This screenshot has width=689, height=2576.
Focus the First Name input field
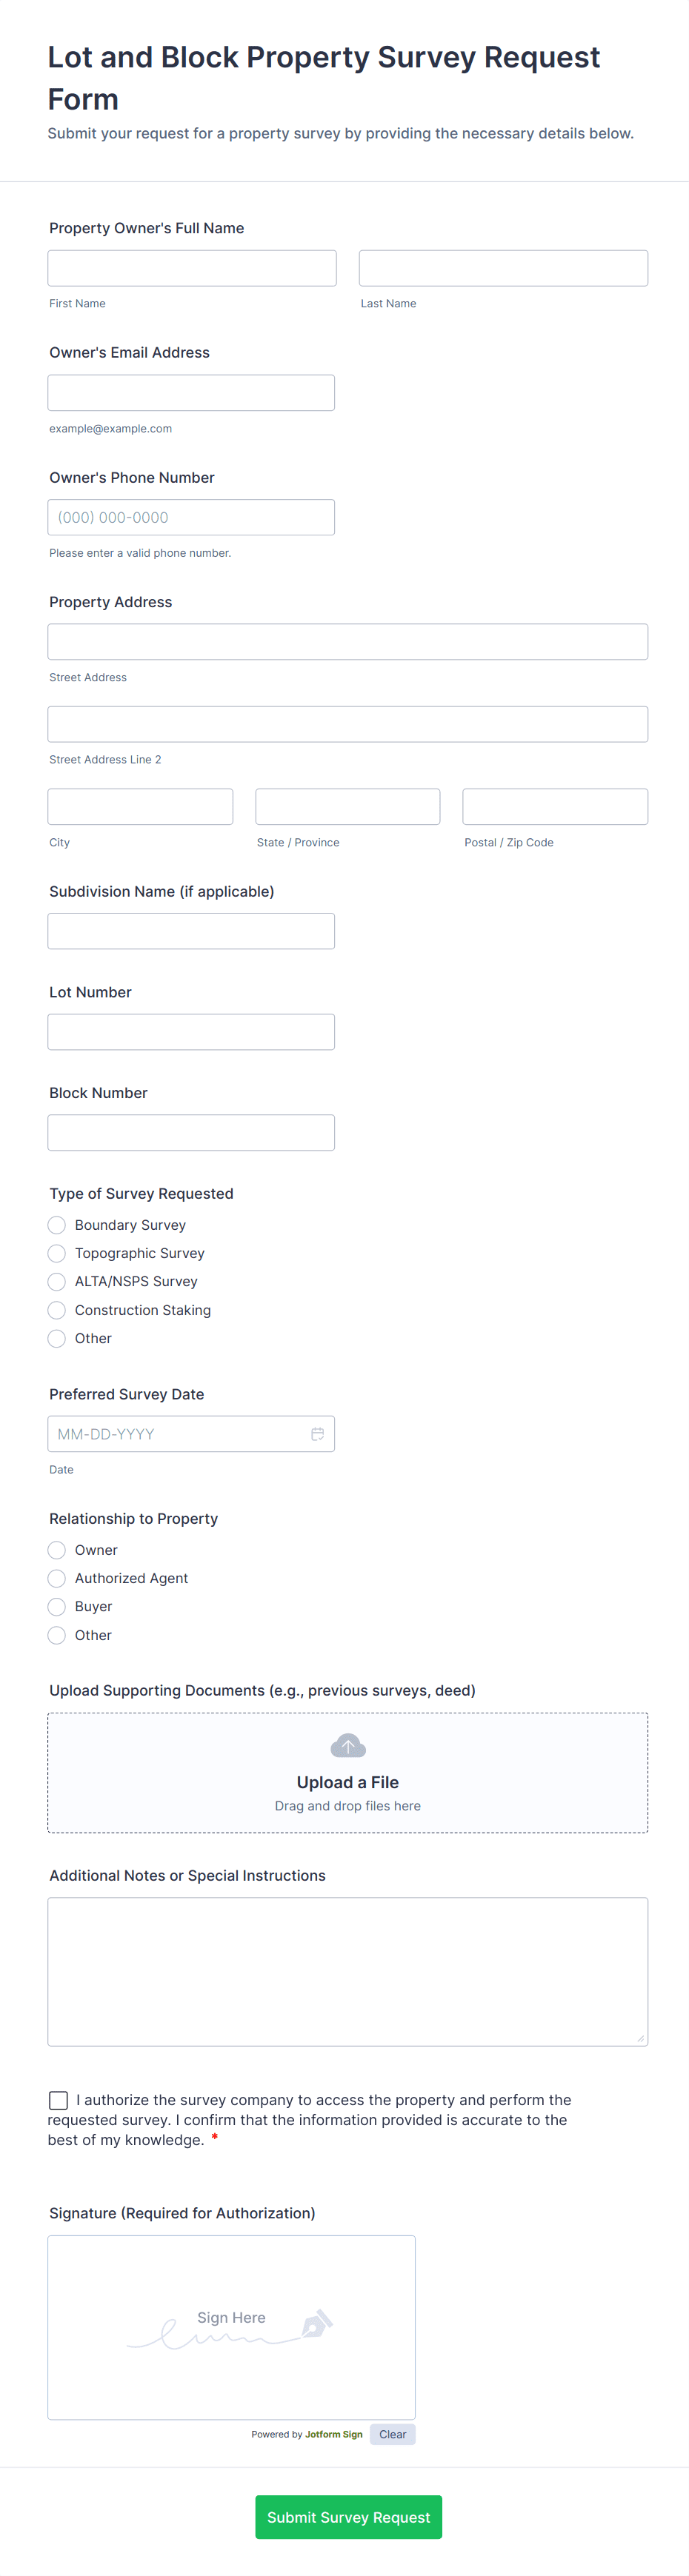192,268
